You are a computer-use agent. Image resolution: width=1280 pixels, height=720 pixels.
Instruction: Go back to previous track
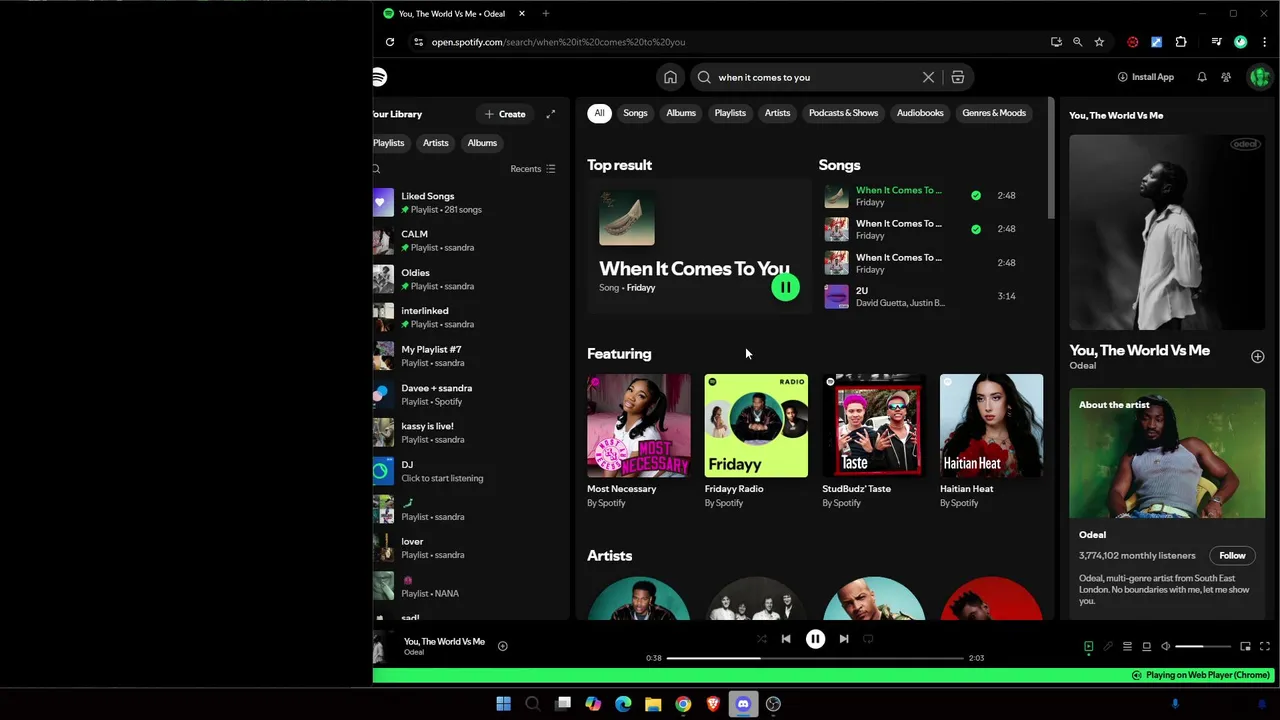[786, 639]
